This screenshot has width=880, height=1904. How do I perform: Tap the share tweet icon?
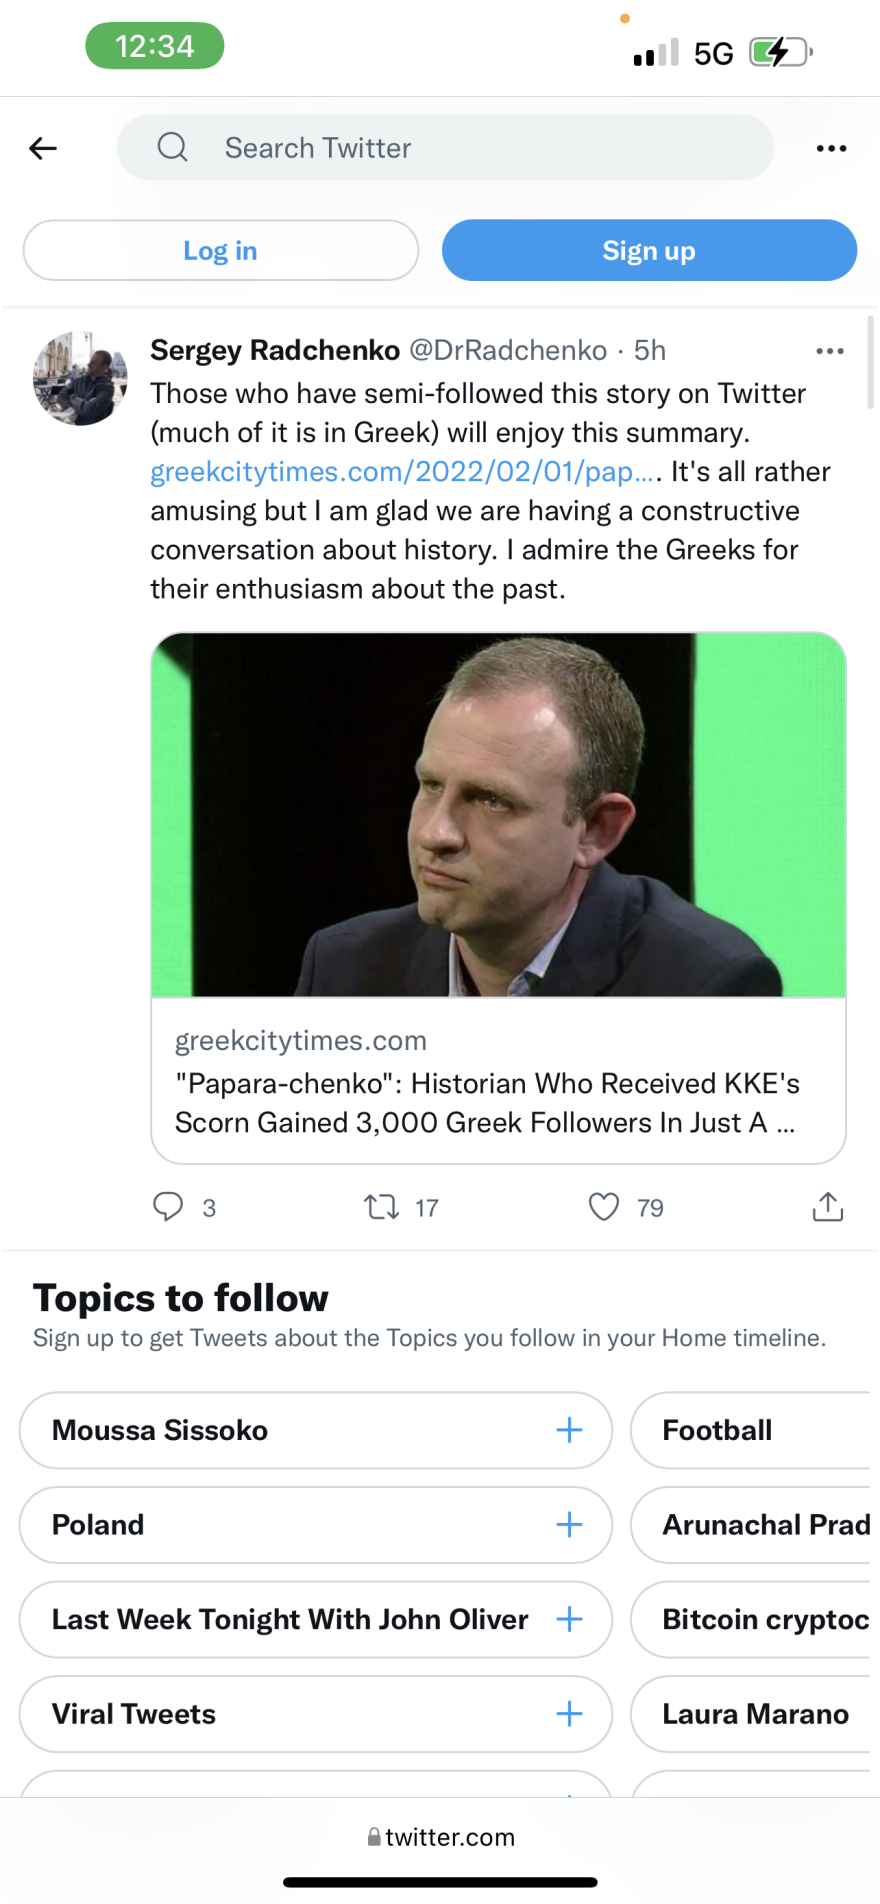tap(828, 1207)
